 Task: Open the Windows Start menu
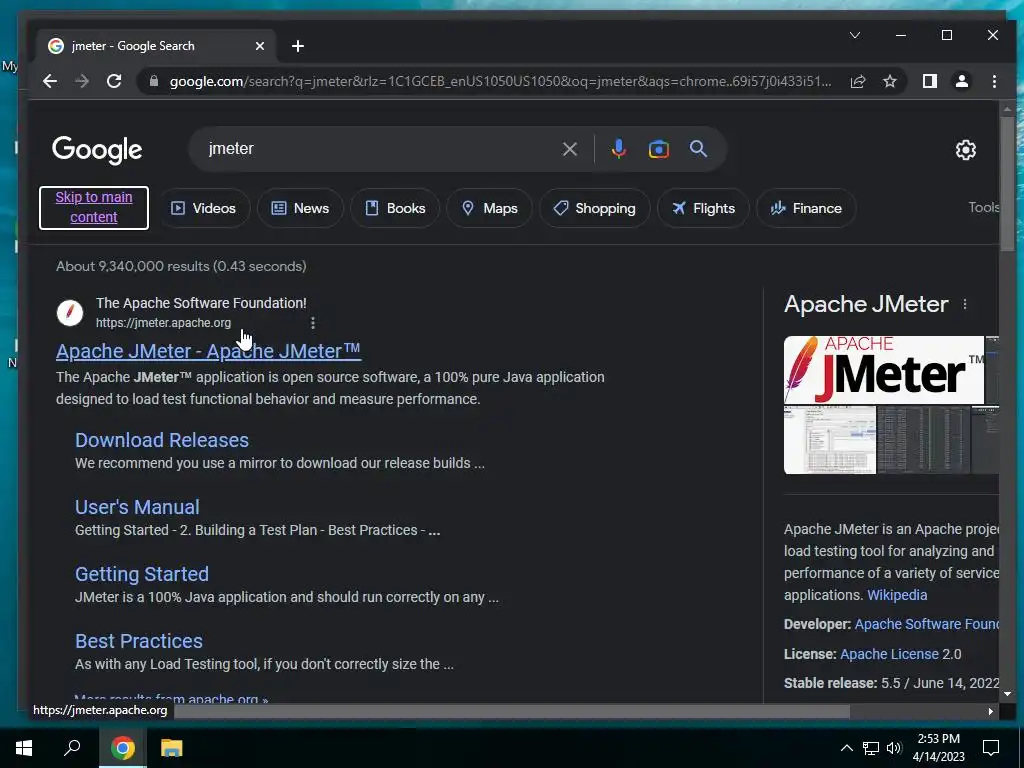[24, 748]
